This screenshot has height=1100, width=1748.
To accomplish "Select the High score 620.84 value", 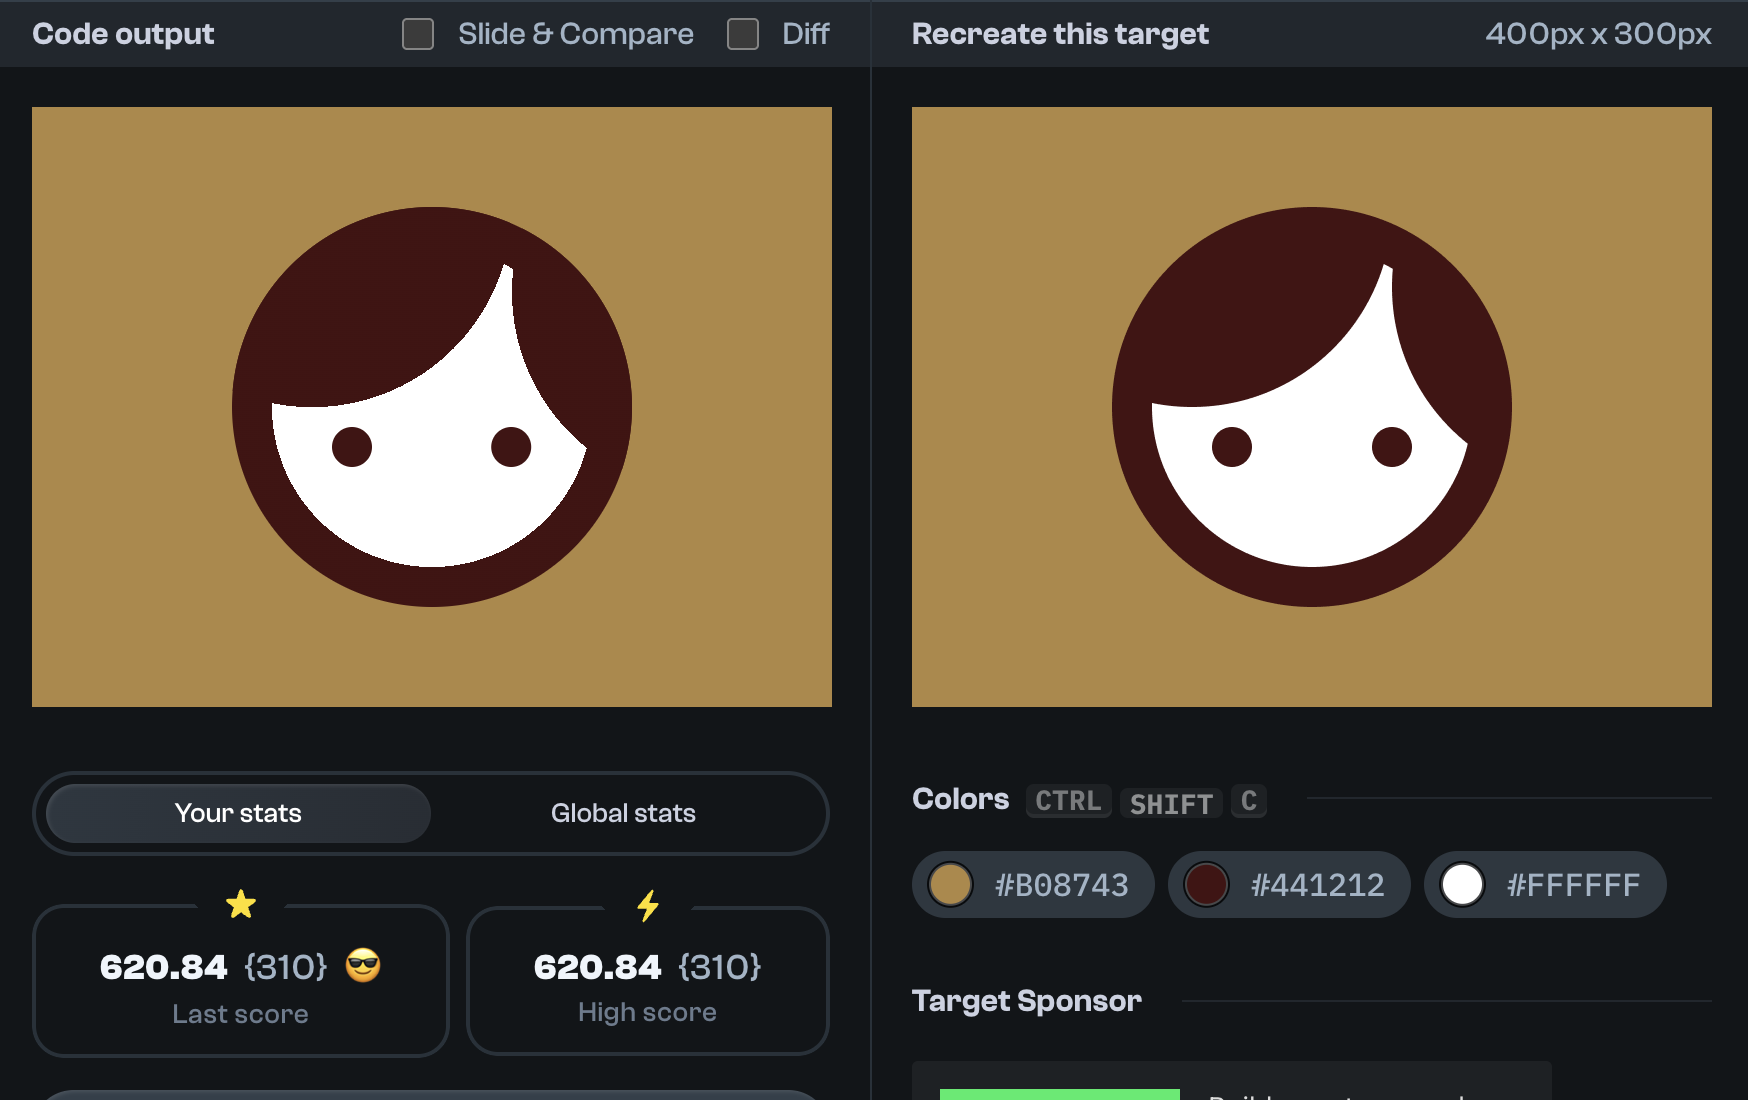I will point(597,967).
